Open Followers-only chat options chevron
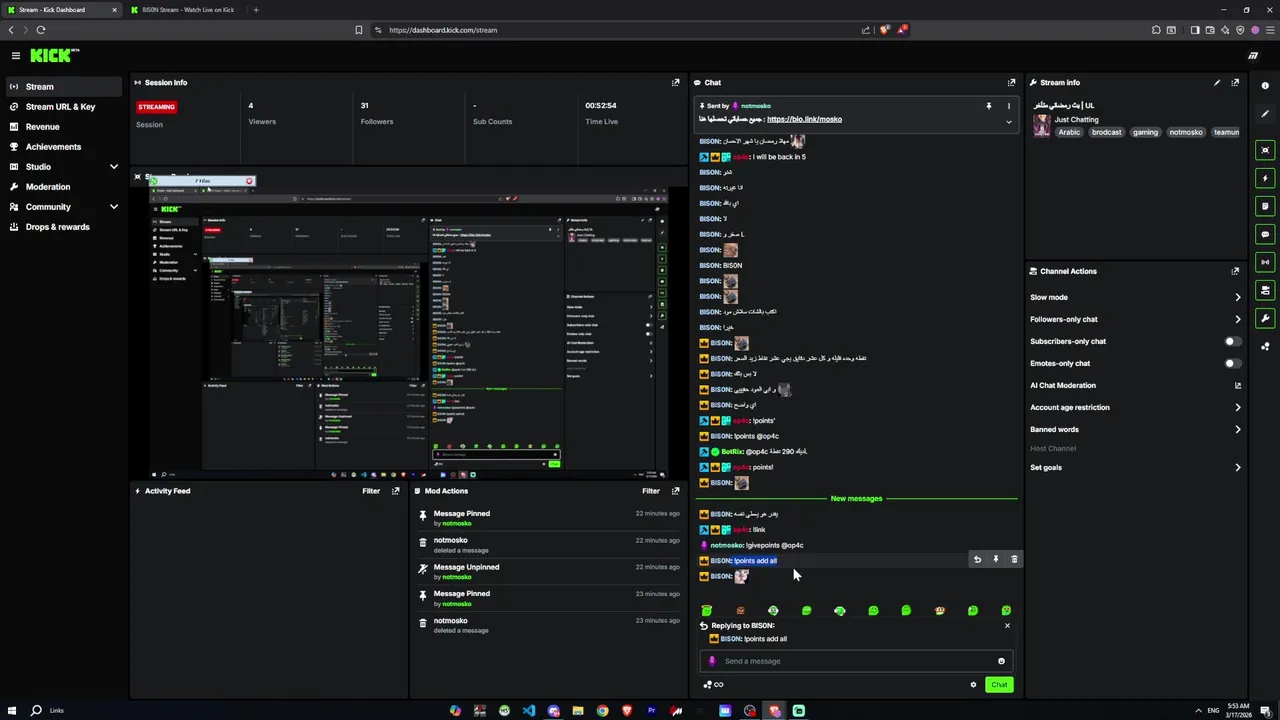The width and height of the screenshot is (1280, 720). [1237, 320]
